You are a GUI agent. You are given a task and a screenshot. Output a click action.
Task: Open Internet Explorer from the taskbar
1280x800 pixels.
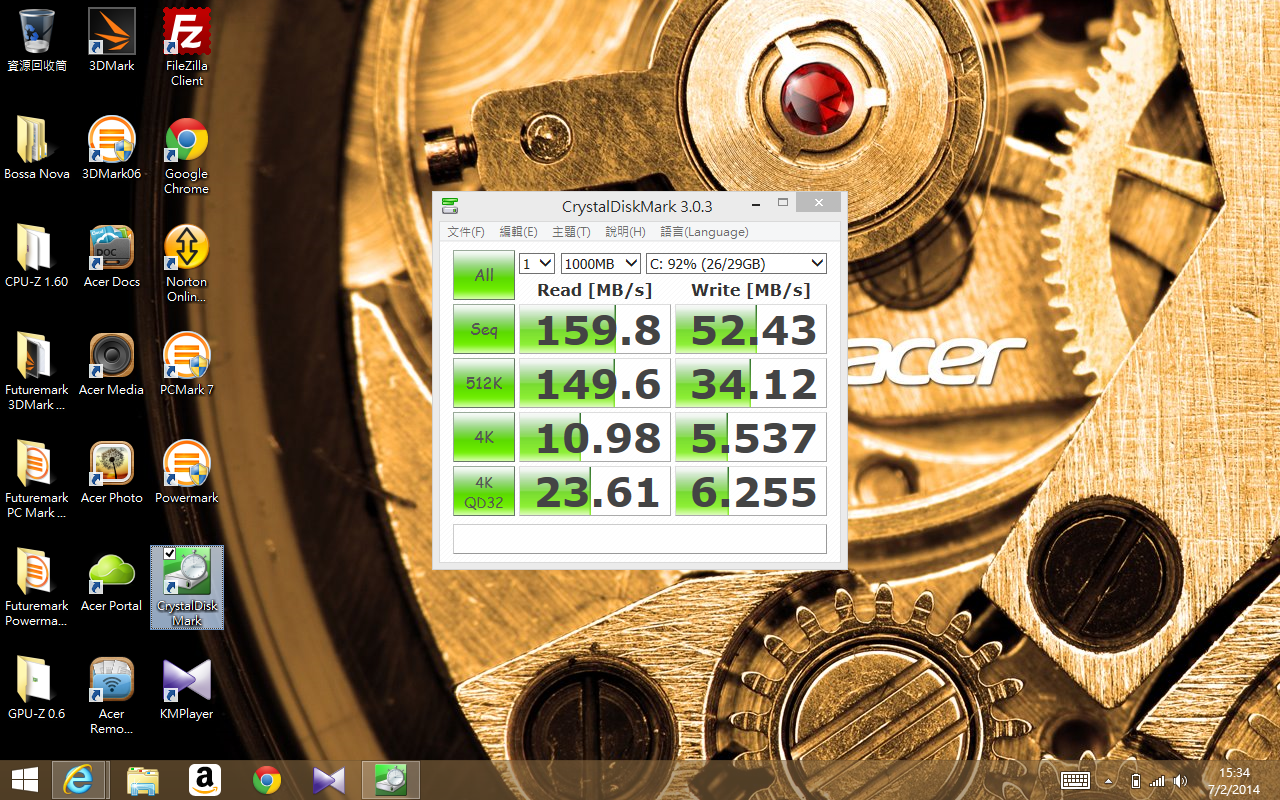[78, 780]
